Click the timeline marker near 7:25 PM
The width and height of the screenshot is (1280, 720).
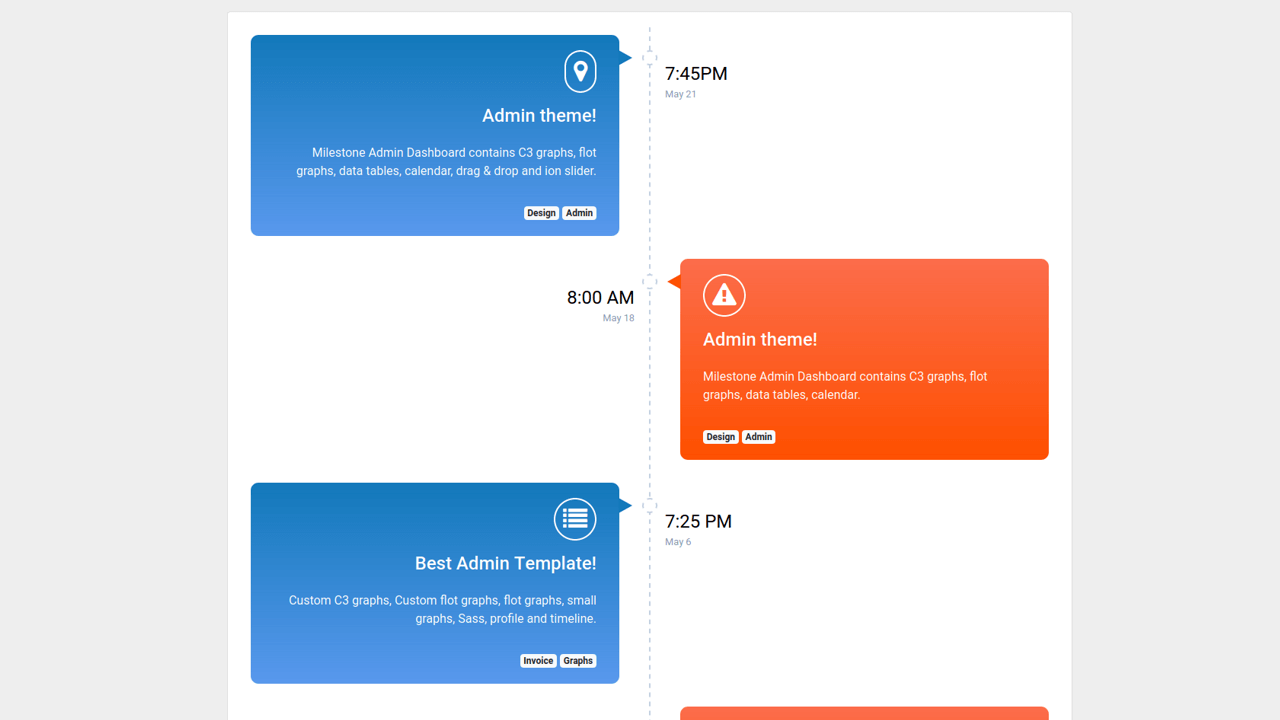point(651,505)
